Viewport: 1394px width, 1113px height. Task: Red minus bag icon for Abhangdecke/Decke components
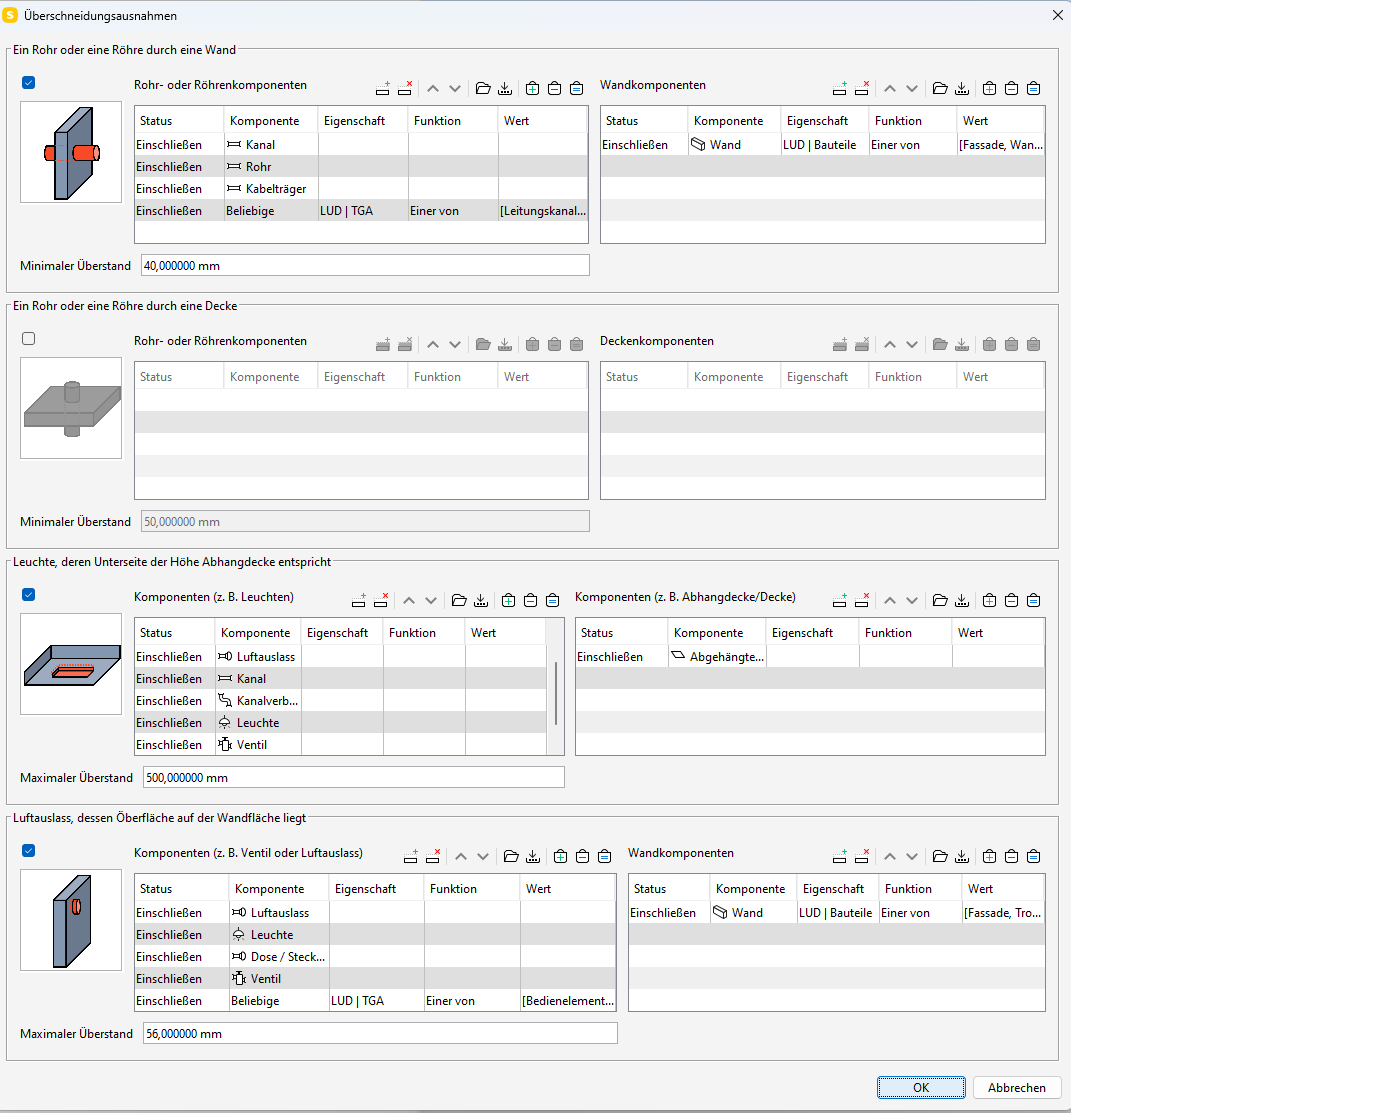tap(1011, 600)
